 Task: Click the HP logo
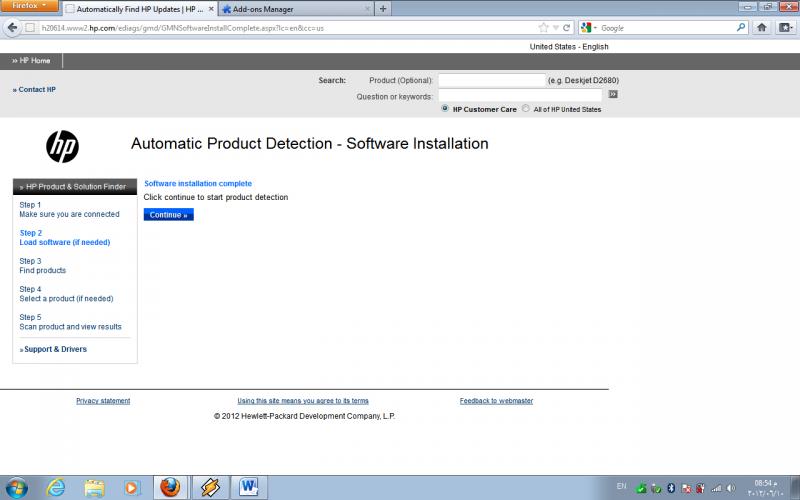tap(62, 146)
